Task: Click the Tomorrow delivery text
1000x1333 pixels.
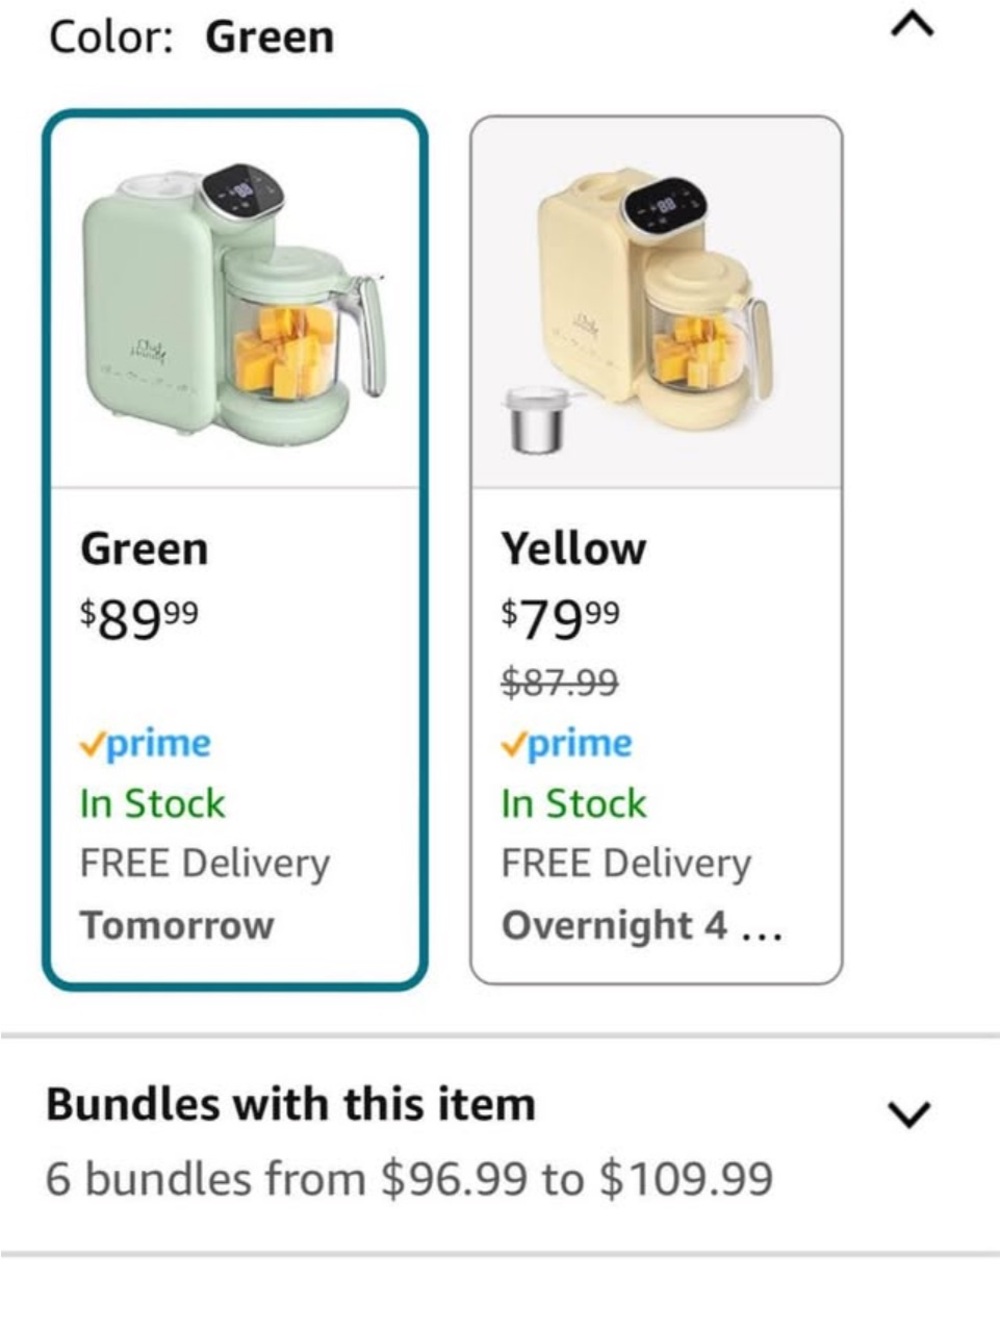Action: (x=177, y=925)
